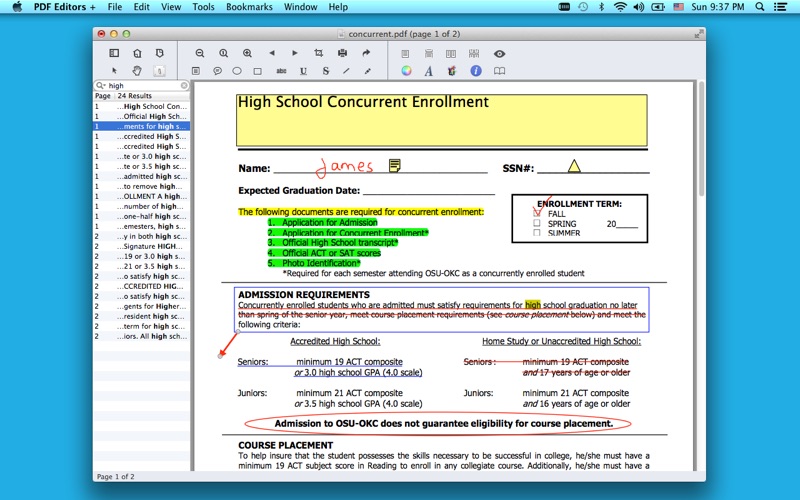Open the View menu
This screenshot has width=800, height=500.
tap(171, 7)
